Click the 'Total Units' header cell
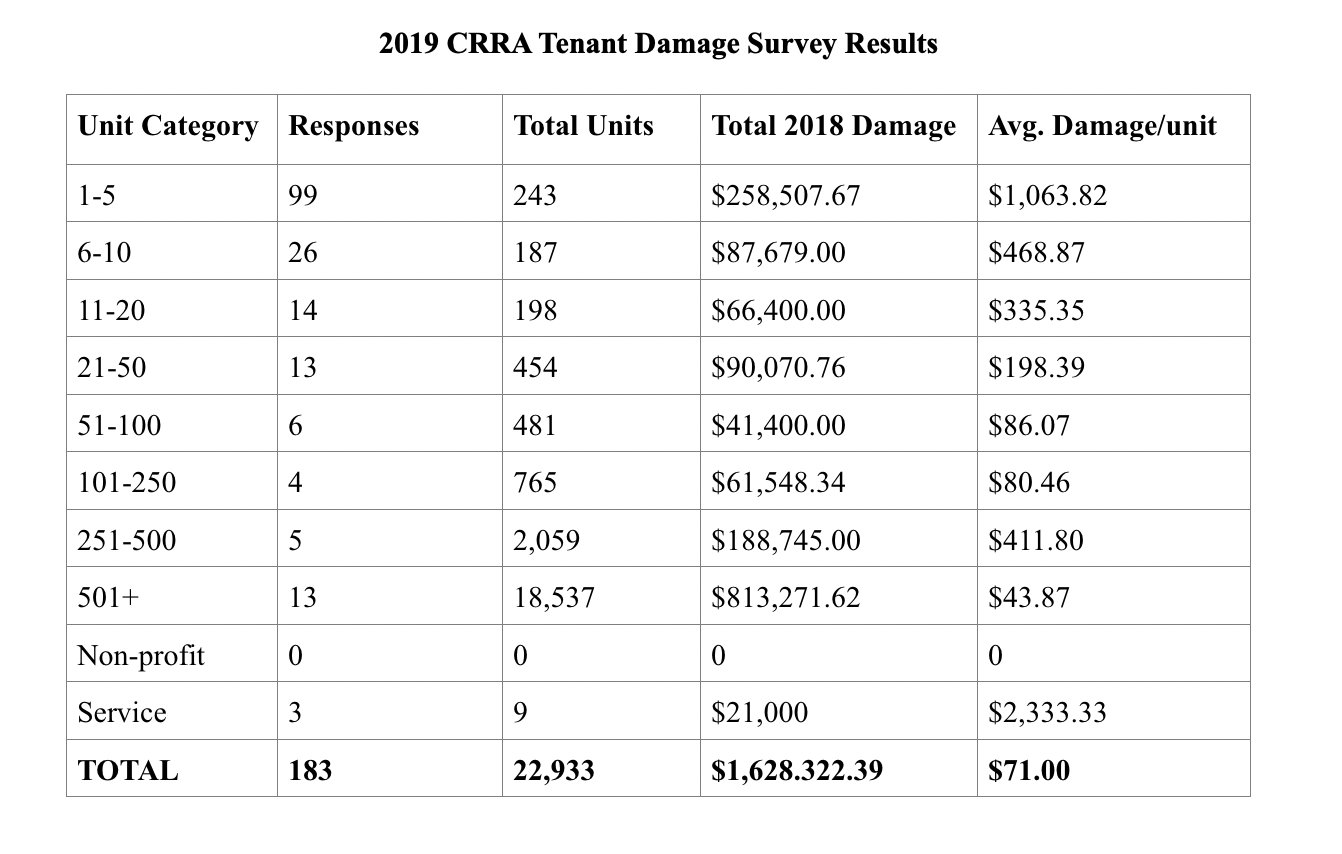 click(x=601, y=130)
